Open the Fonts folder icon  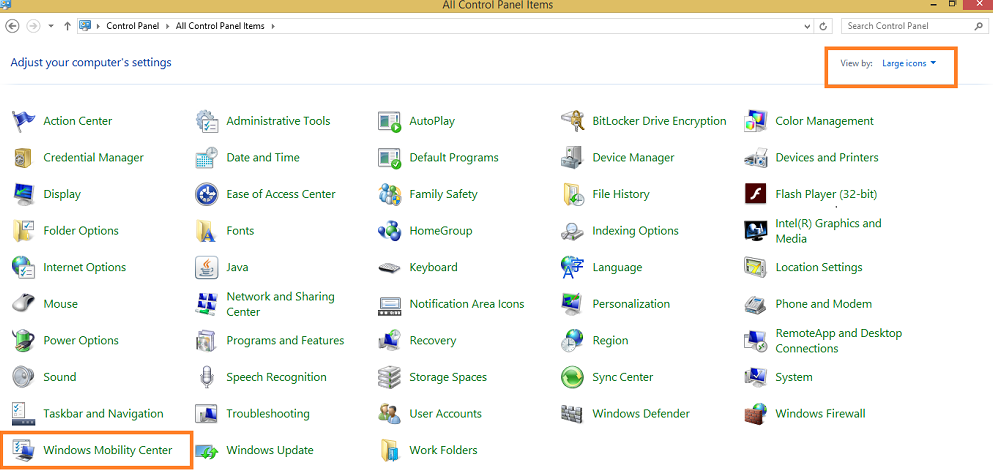pos(206,231)
